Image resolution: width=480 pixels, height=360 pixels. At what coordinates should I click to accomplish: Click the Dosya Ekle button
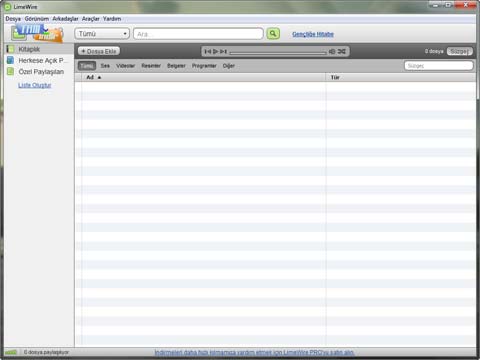point(99,51)
